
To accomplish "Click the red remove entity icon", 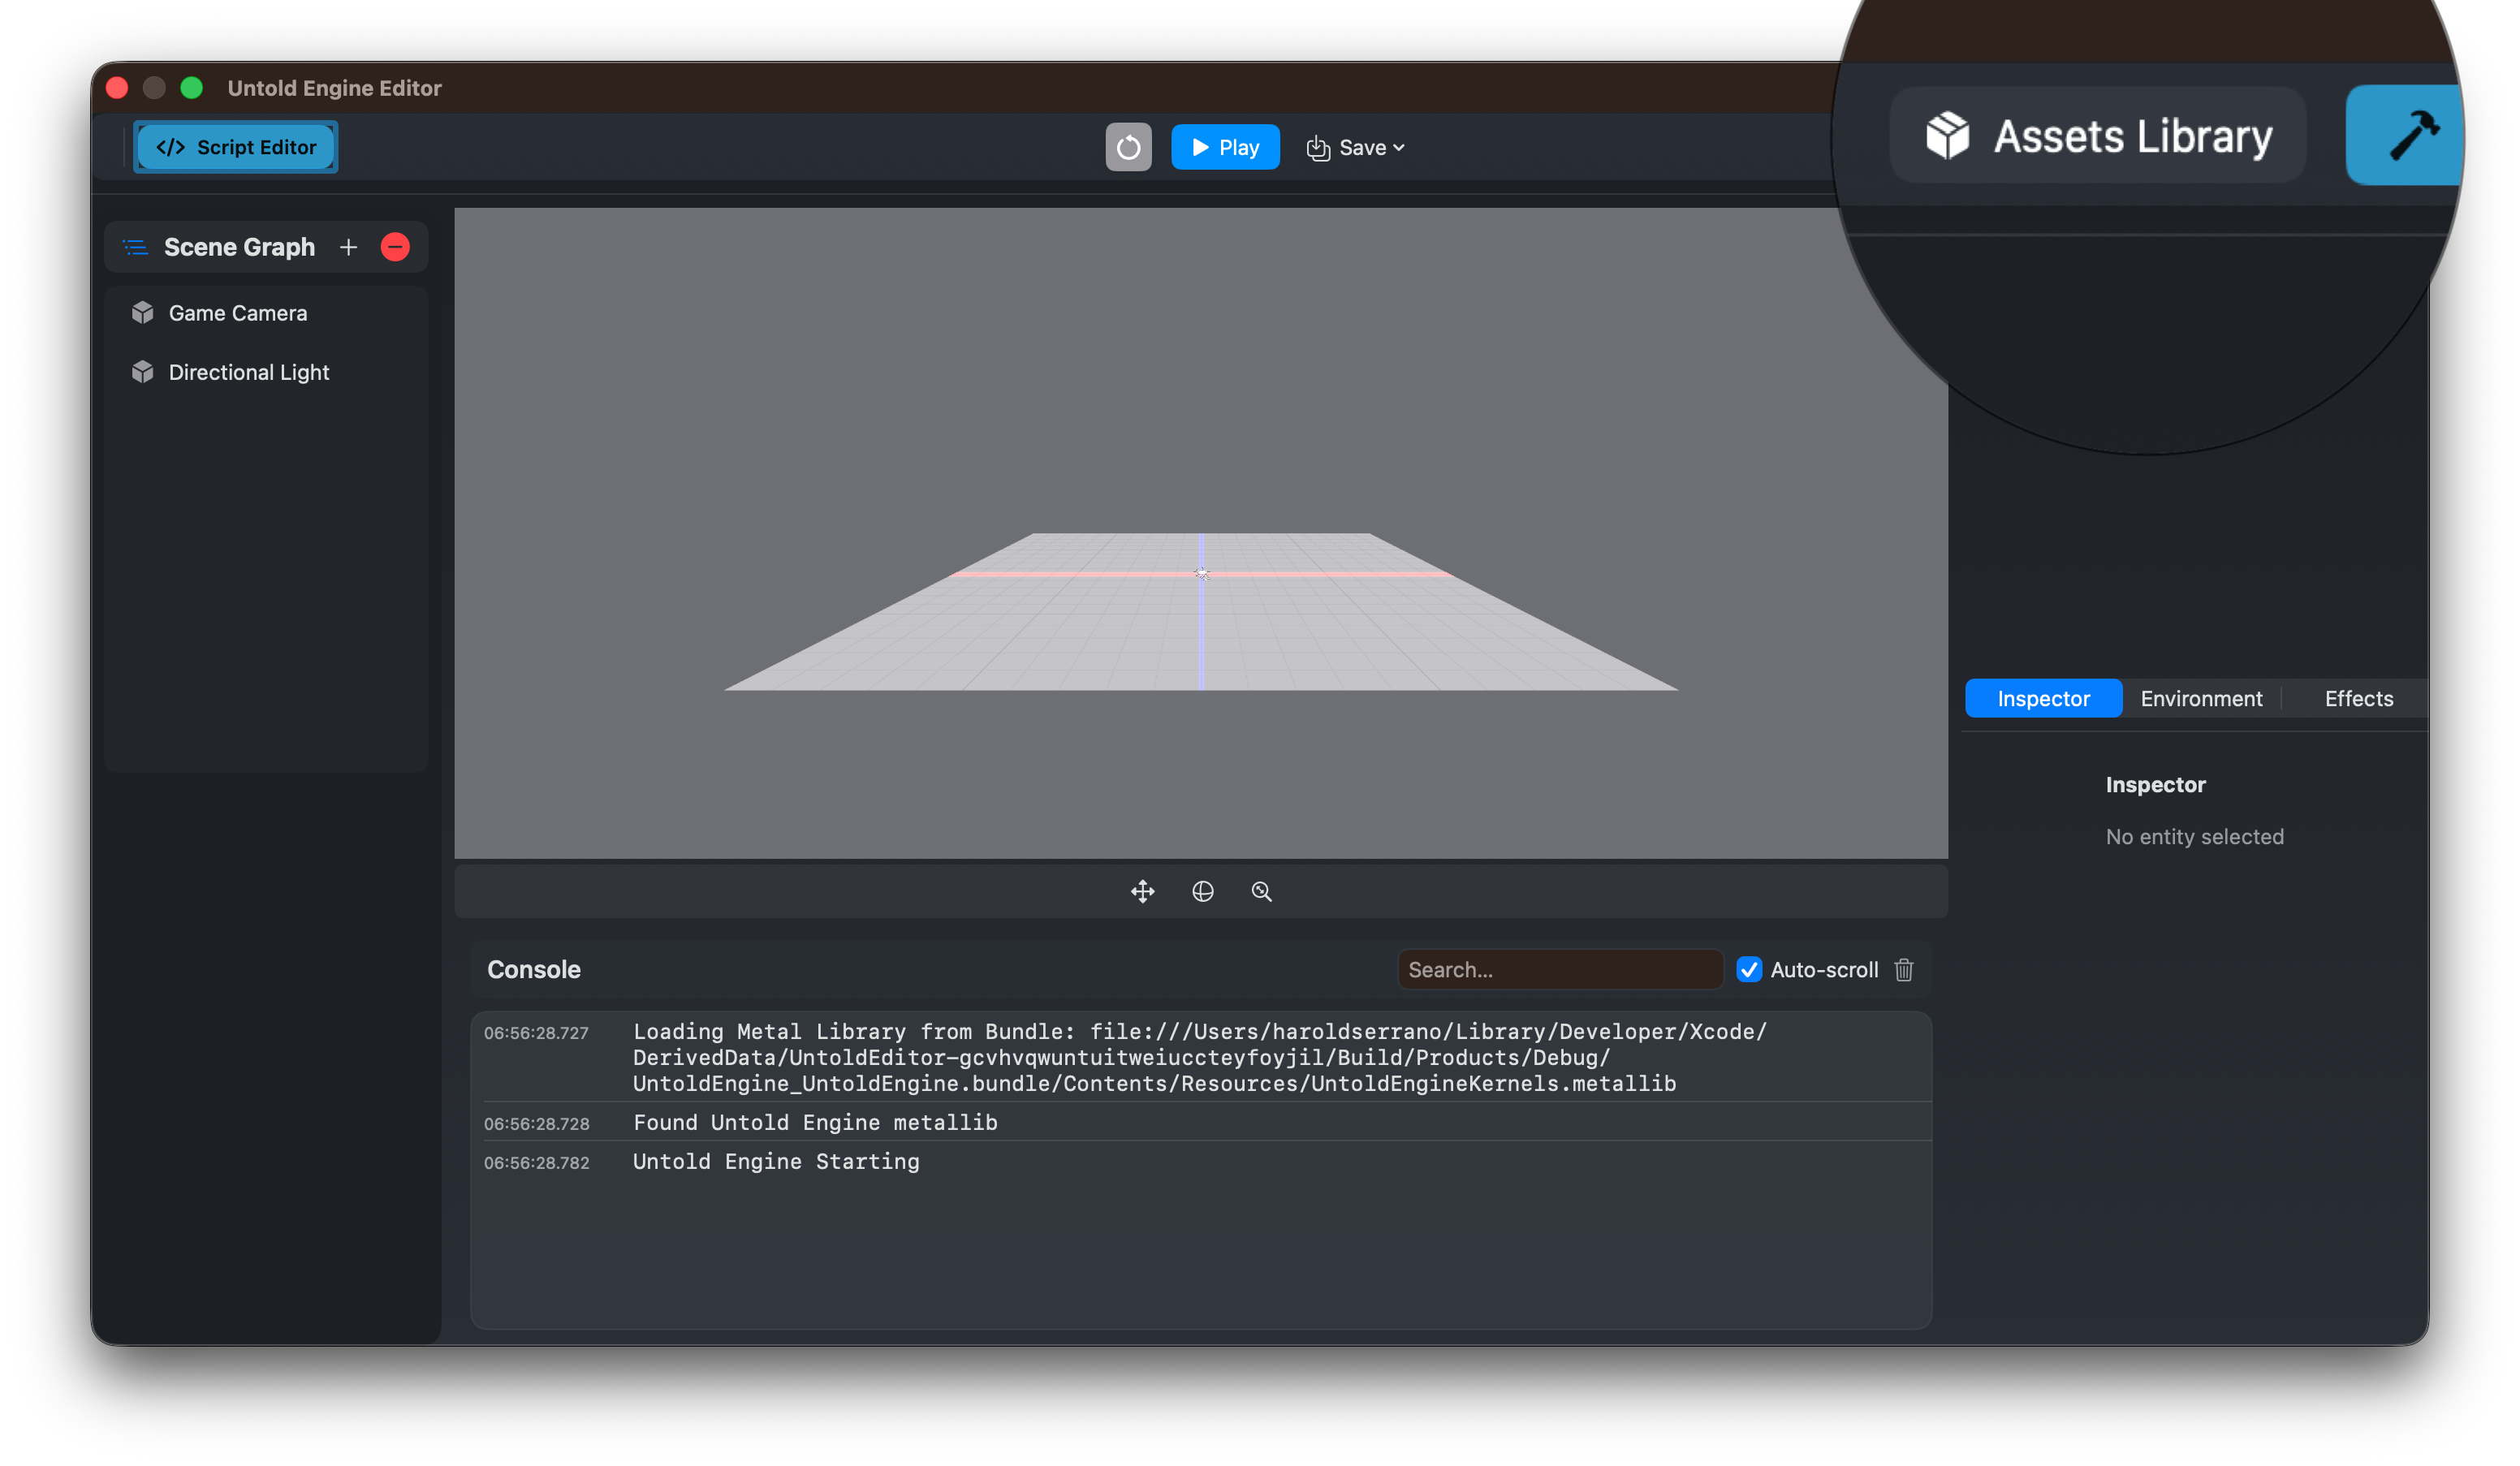I will (395, 247).
